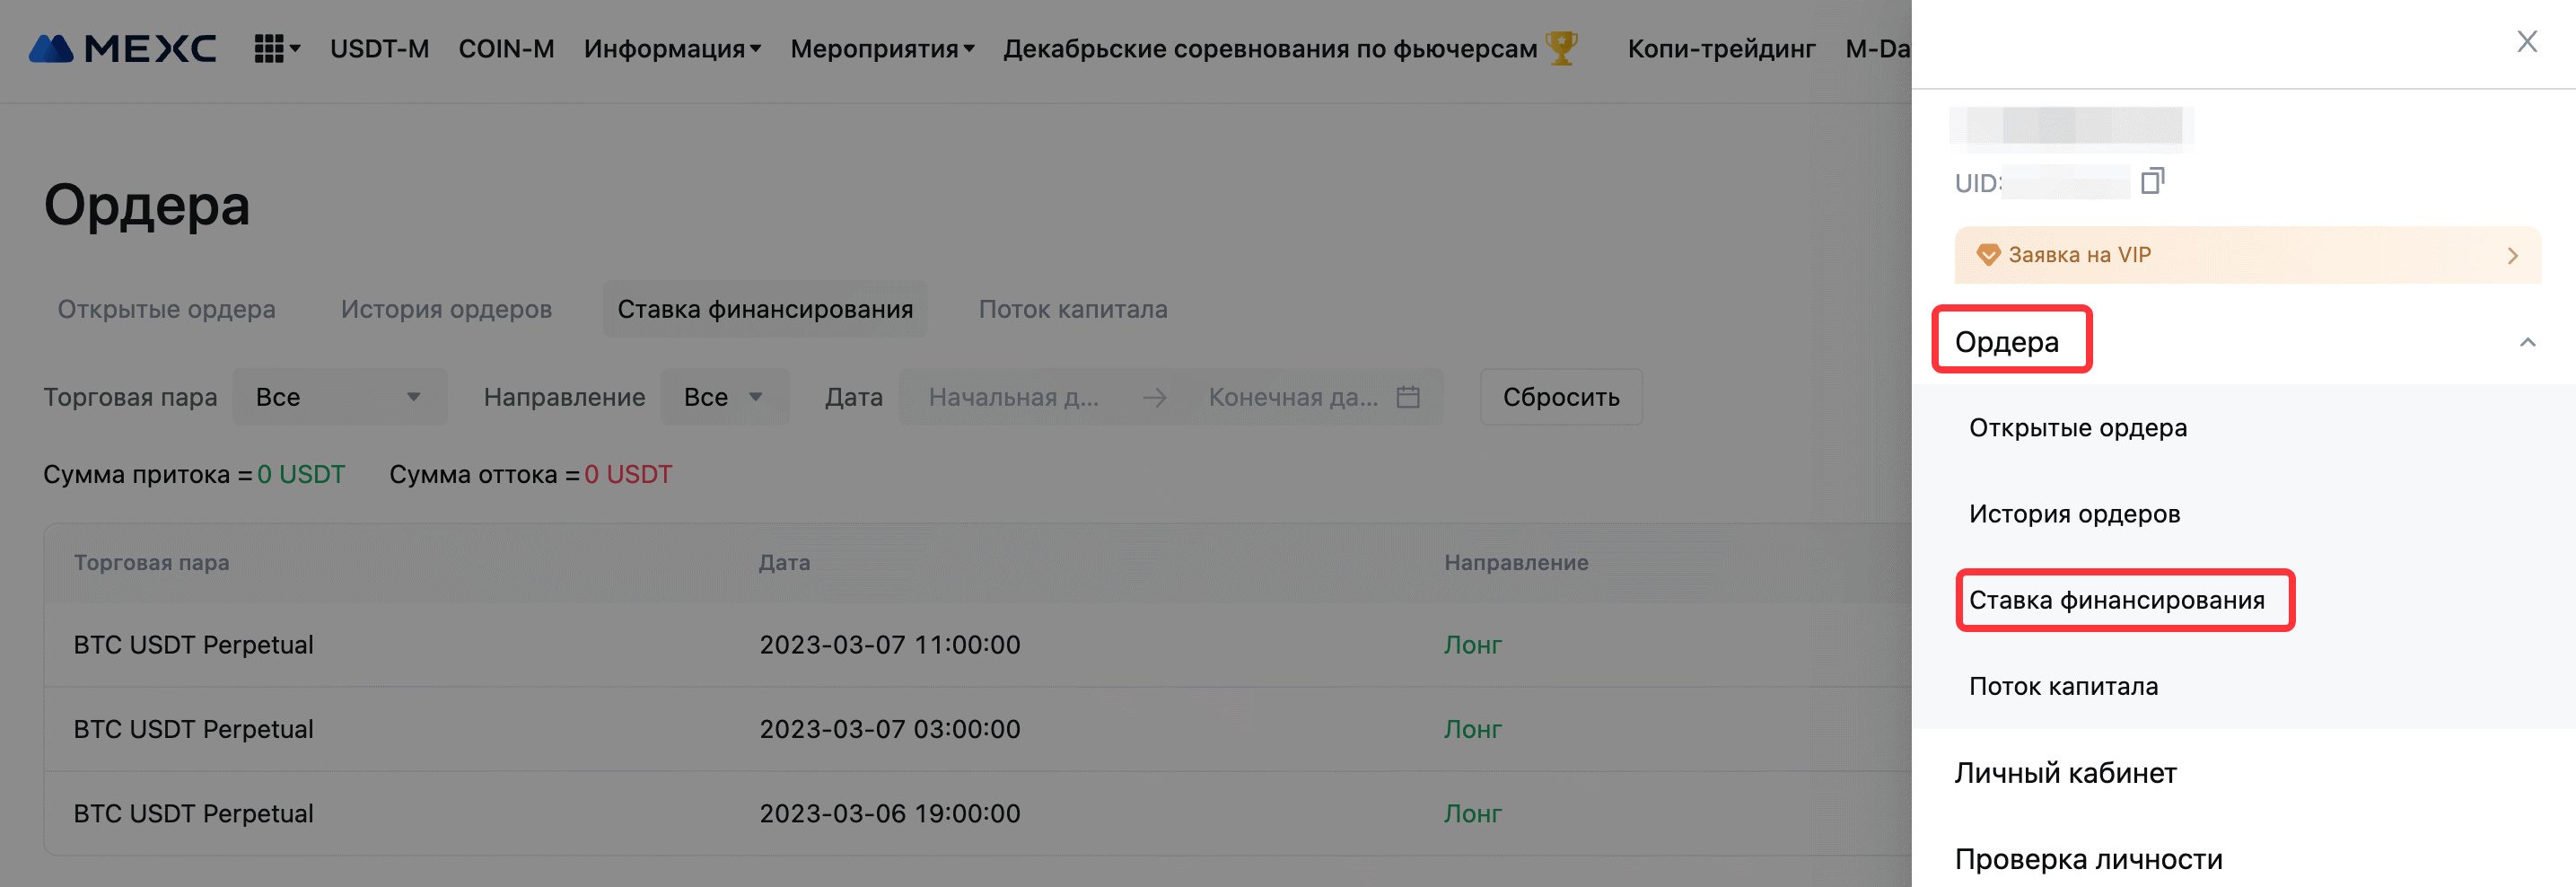This screenshot has width=2576, height=887.
Task: Open the Торговая пара dropdown
Action: (x=339, y=397)
